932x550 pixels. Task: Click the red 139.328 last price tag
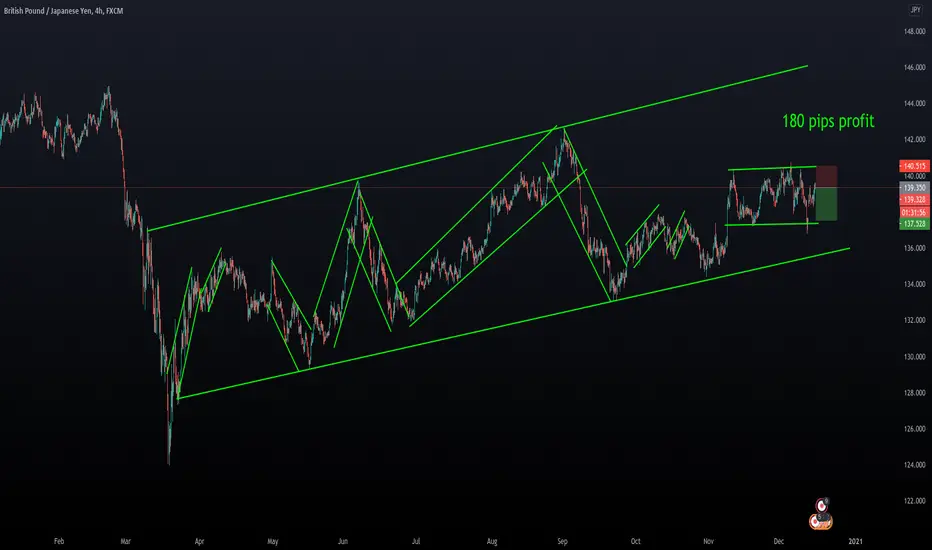click(914, 200)
